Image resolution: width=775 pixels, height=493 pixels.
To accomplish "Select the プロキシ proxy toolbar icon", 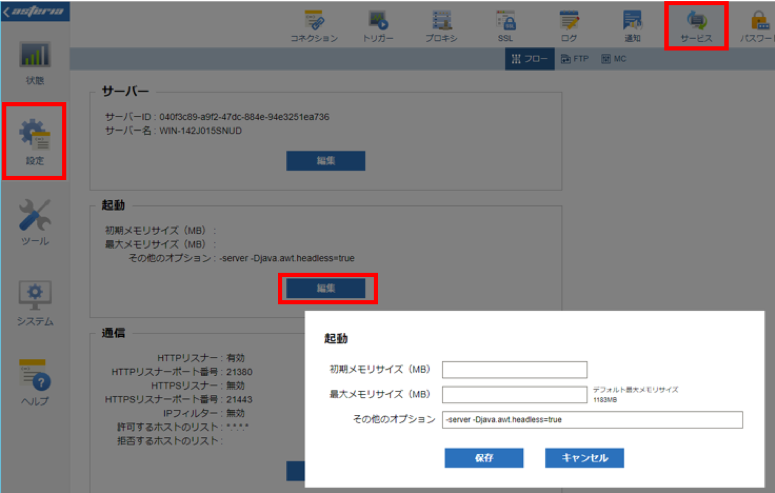I will [x=441, y=26].
